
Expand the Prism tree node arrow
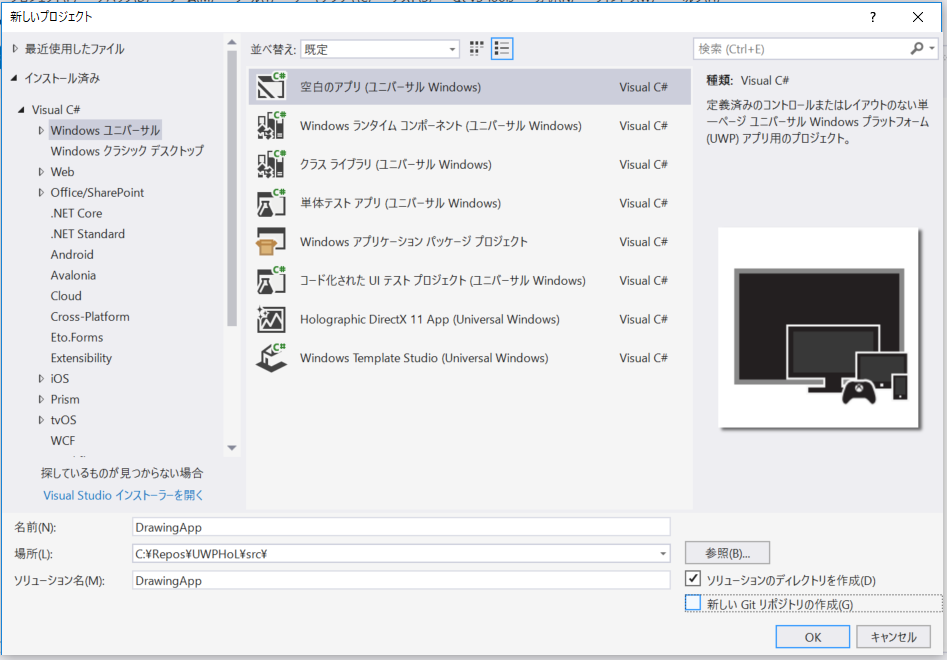pyautogui.click(x=41, y=399)
